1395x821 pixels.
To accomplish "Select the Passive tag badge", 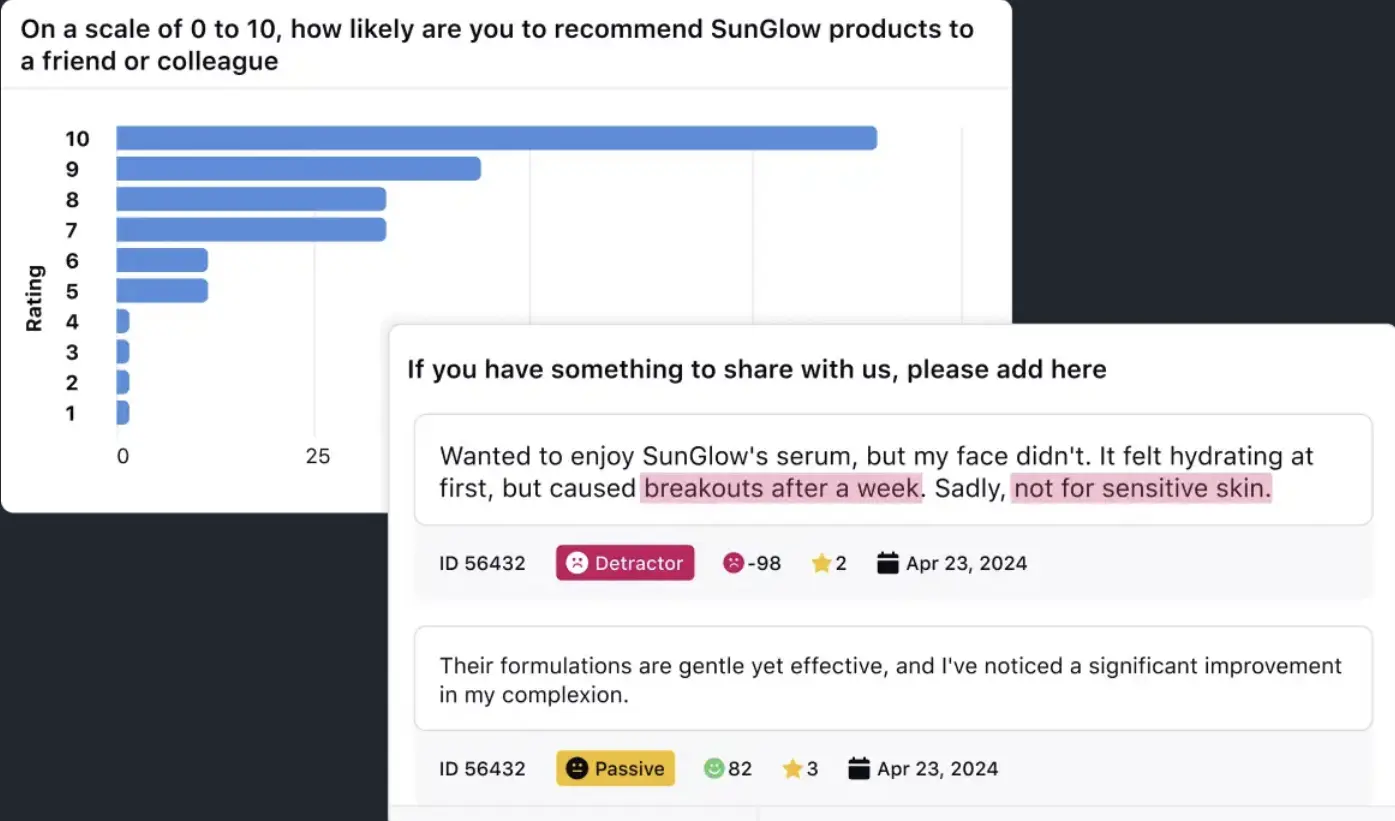I will (x=616, y=769).
